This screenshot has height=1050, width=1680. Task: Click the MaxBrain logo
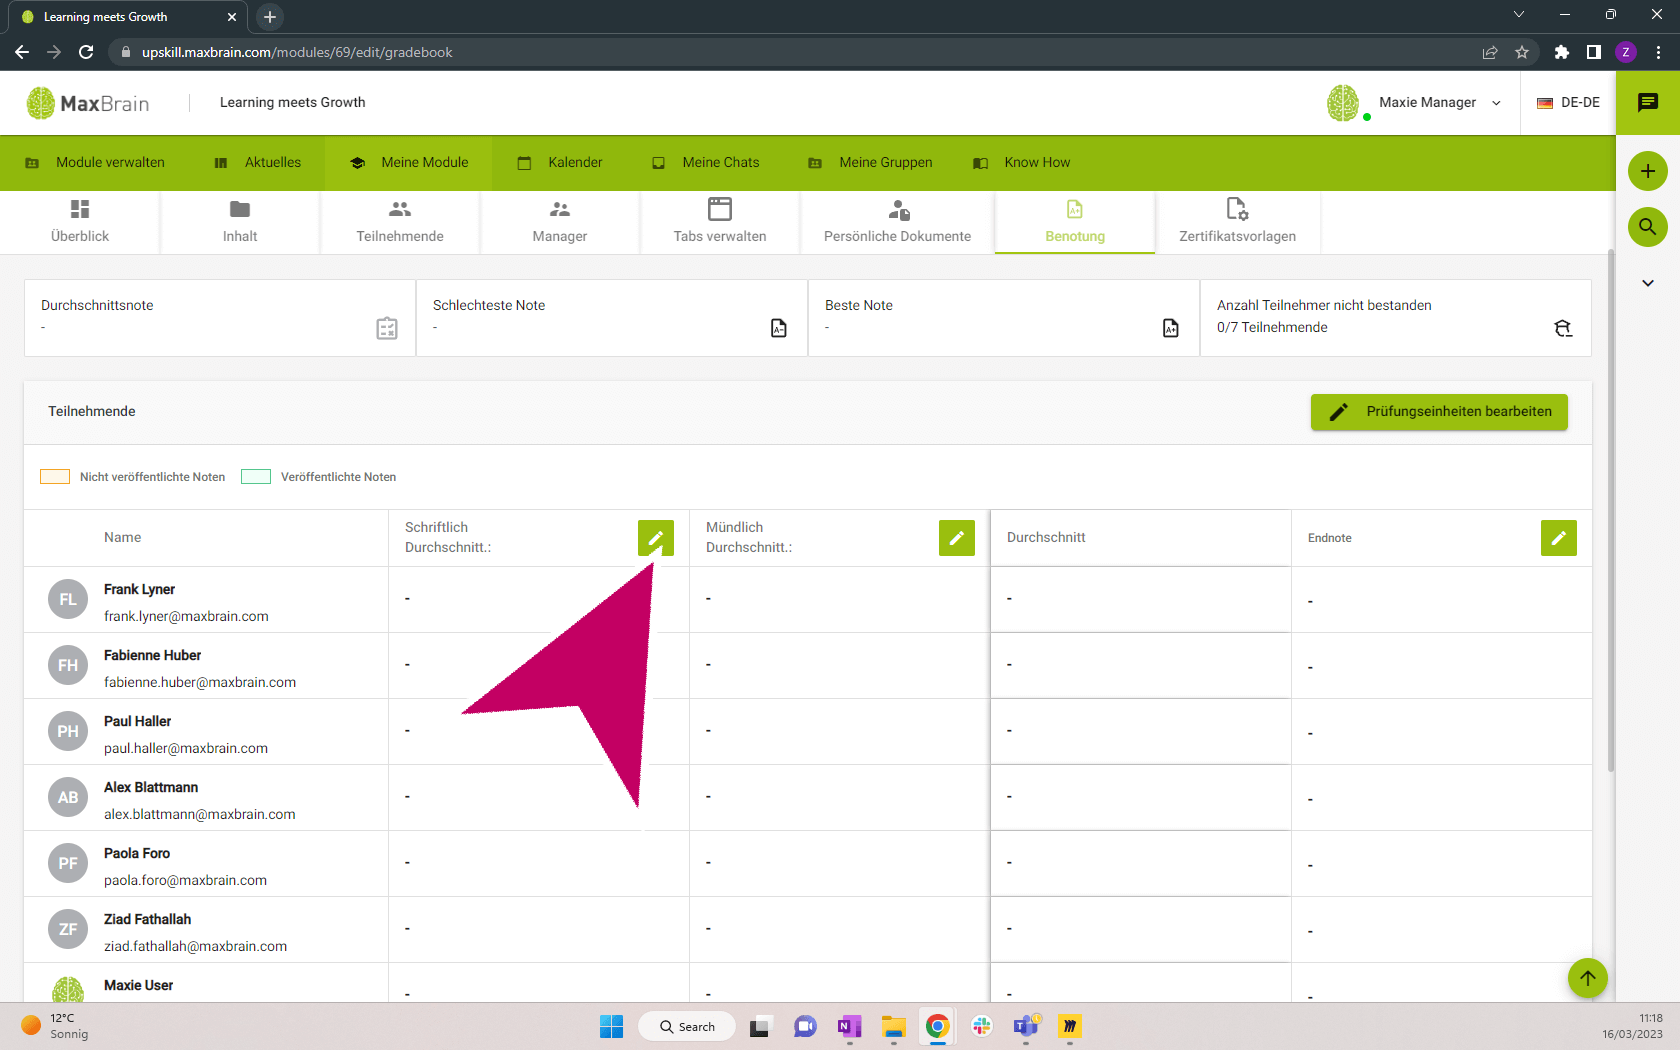(88, 103)
